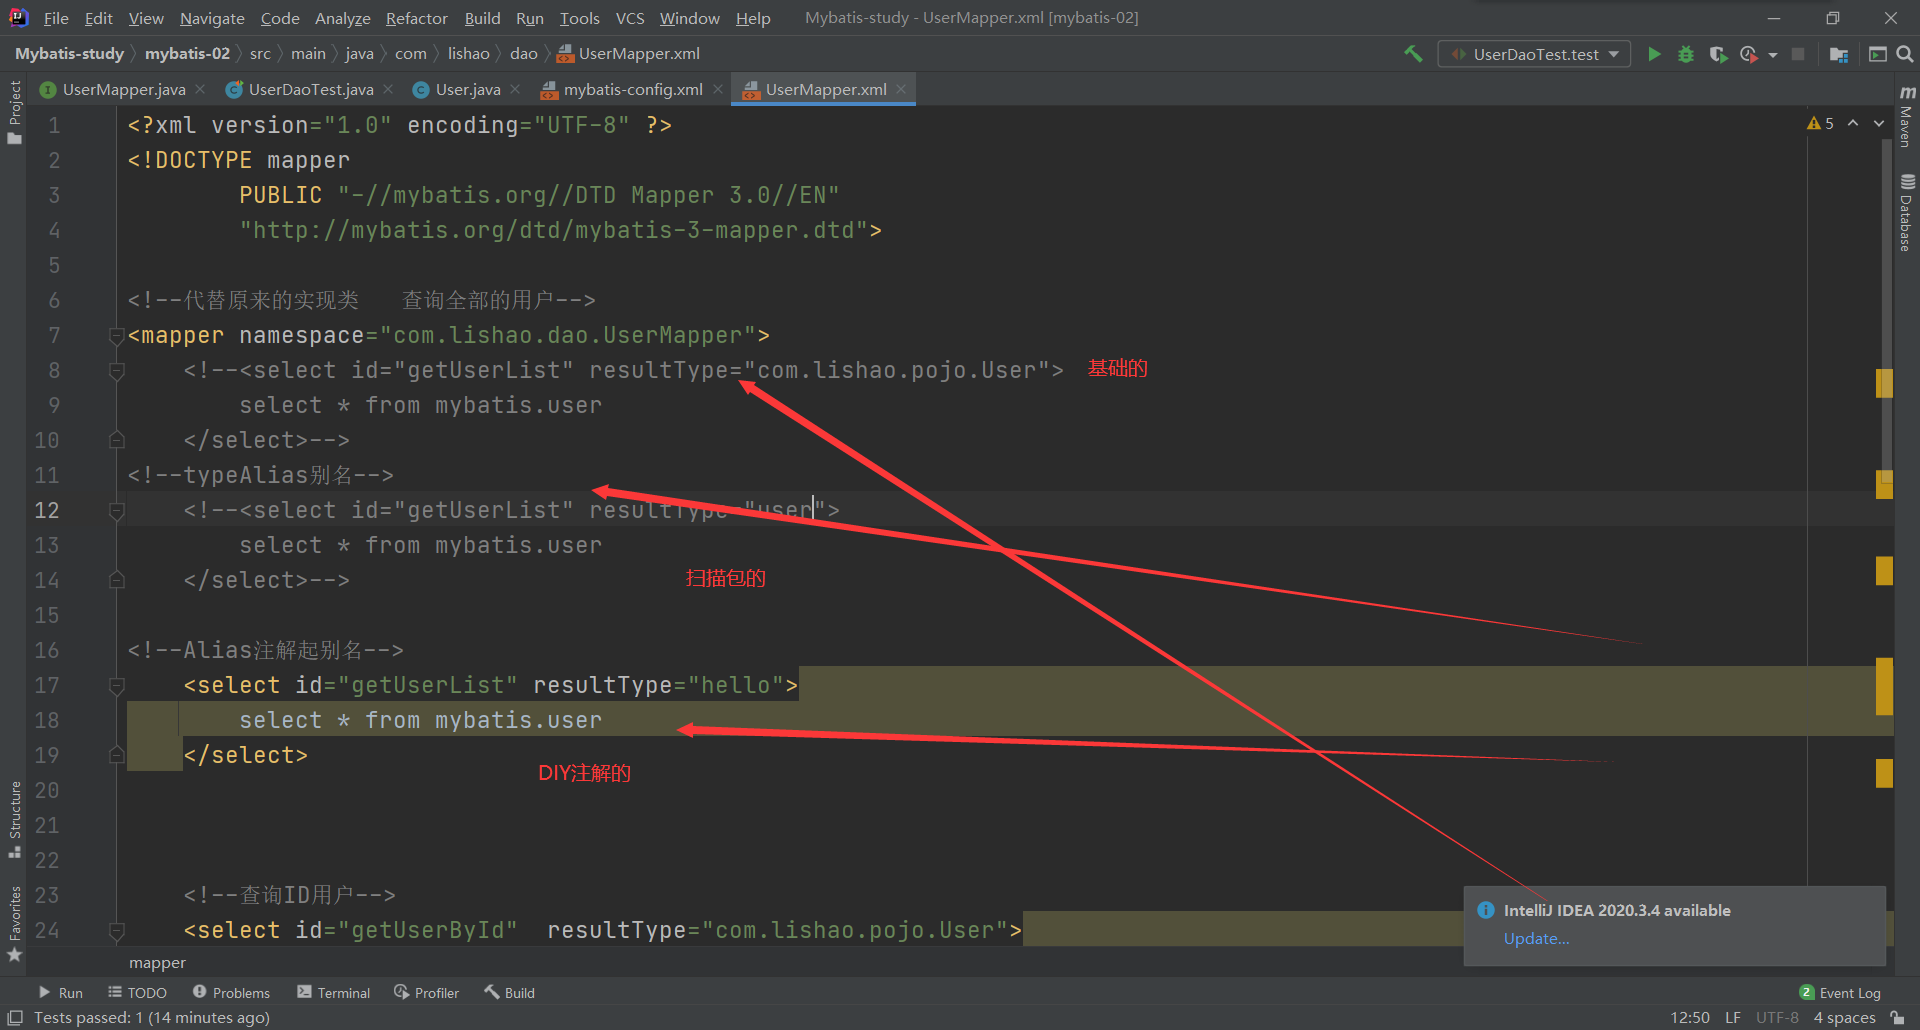Start debugging with the green bug icon
This screenshot has width=1920, height=1030.
1686,54
